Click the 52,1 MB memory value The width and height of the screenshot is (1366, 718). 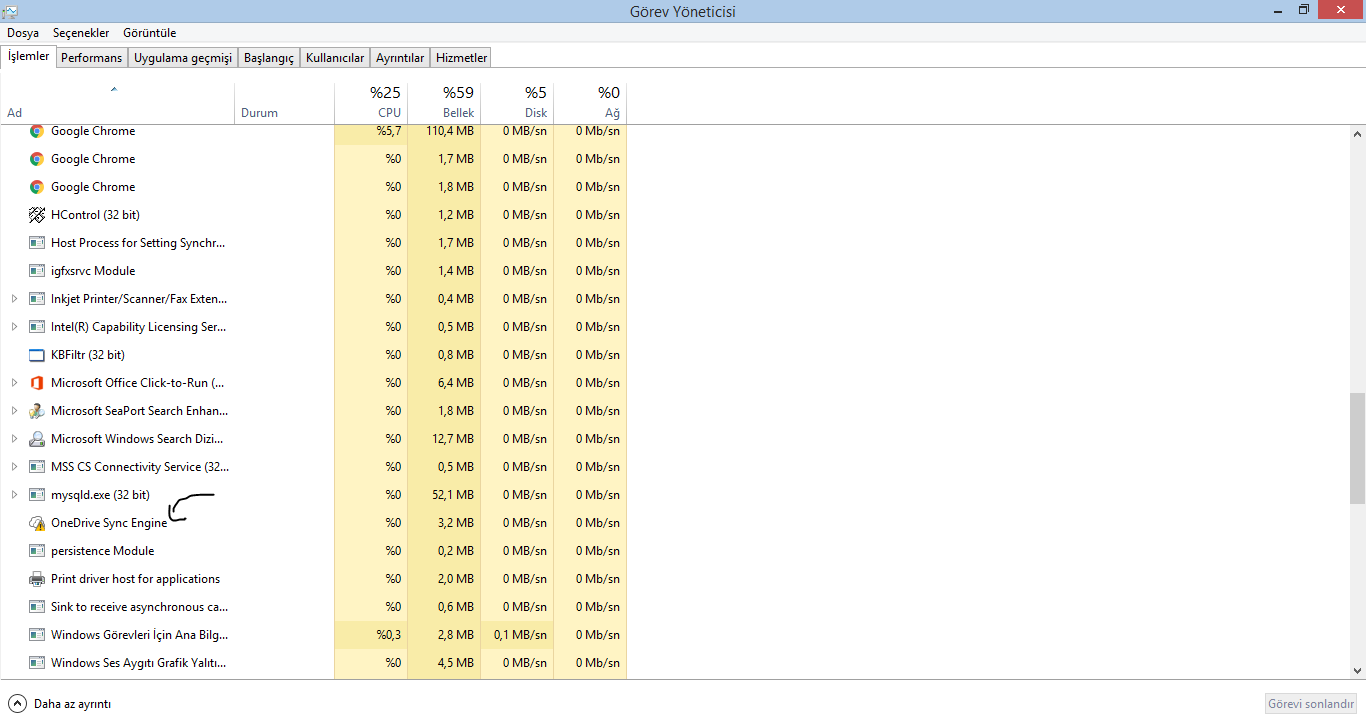454,495
